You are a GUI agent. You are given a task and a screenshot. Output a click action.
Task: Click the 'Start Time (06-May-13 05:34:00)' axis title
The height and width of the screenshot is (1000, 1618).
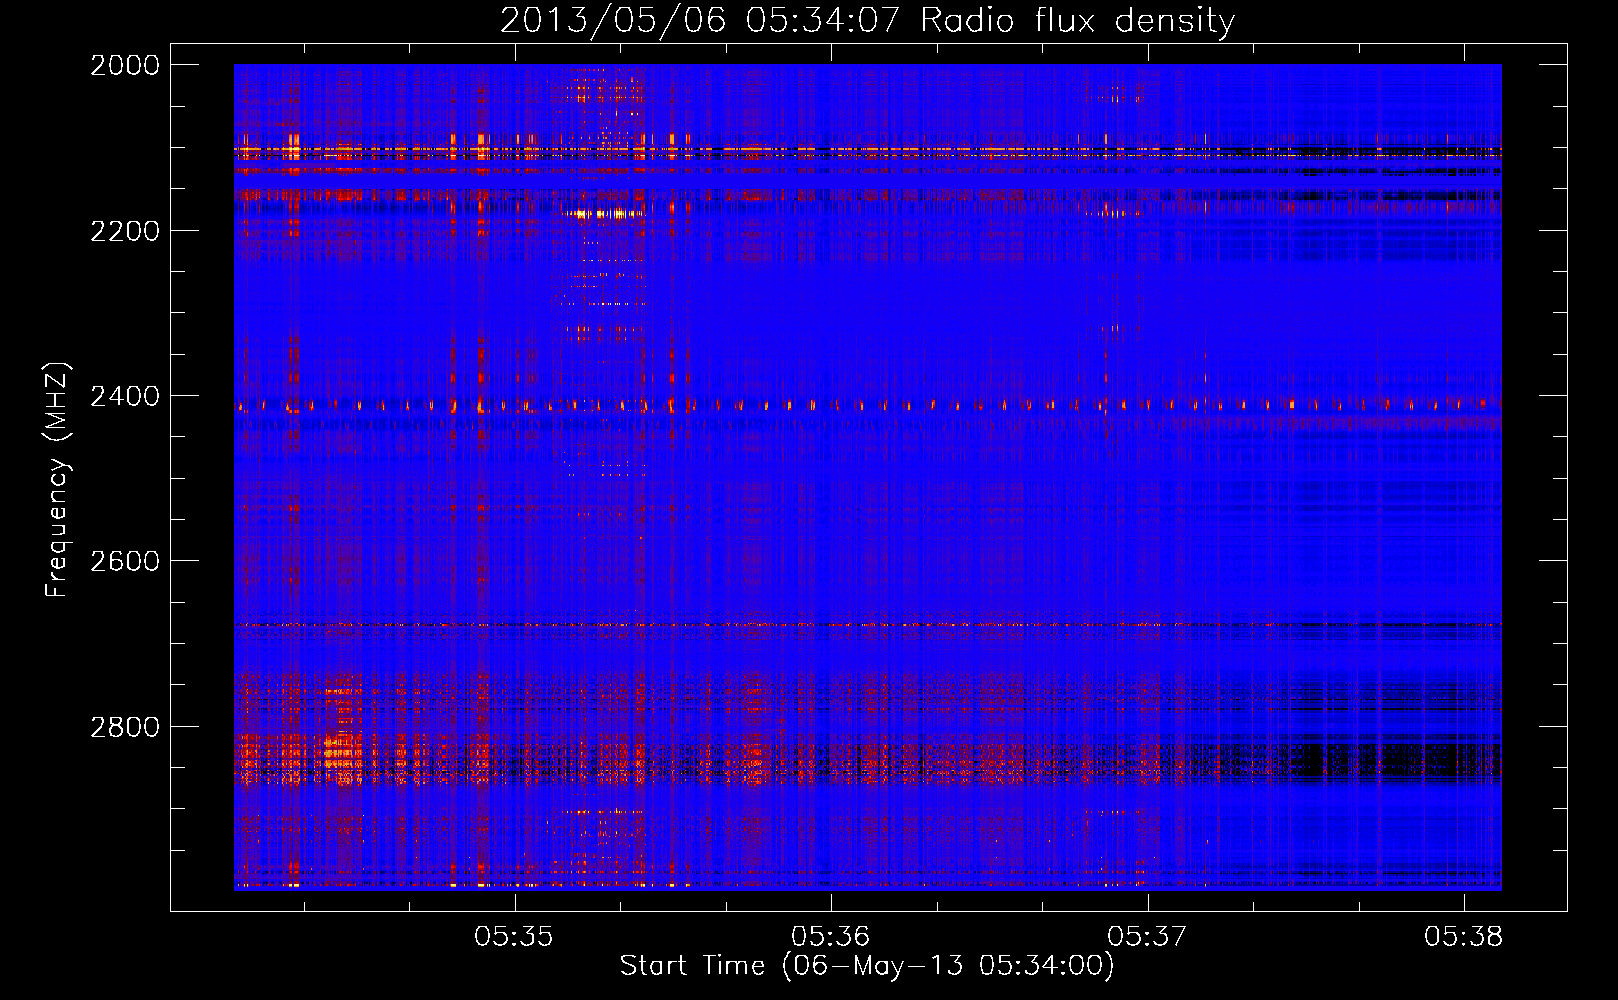pyautogui.click(x=867, y=966)
